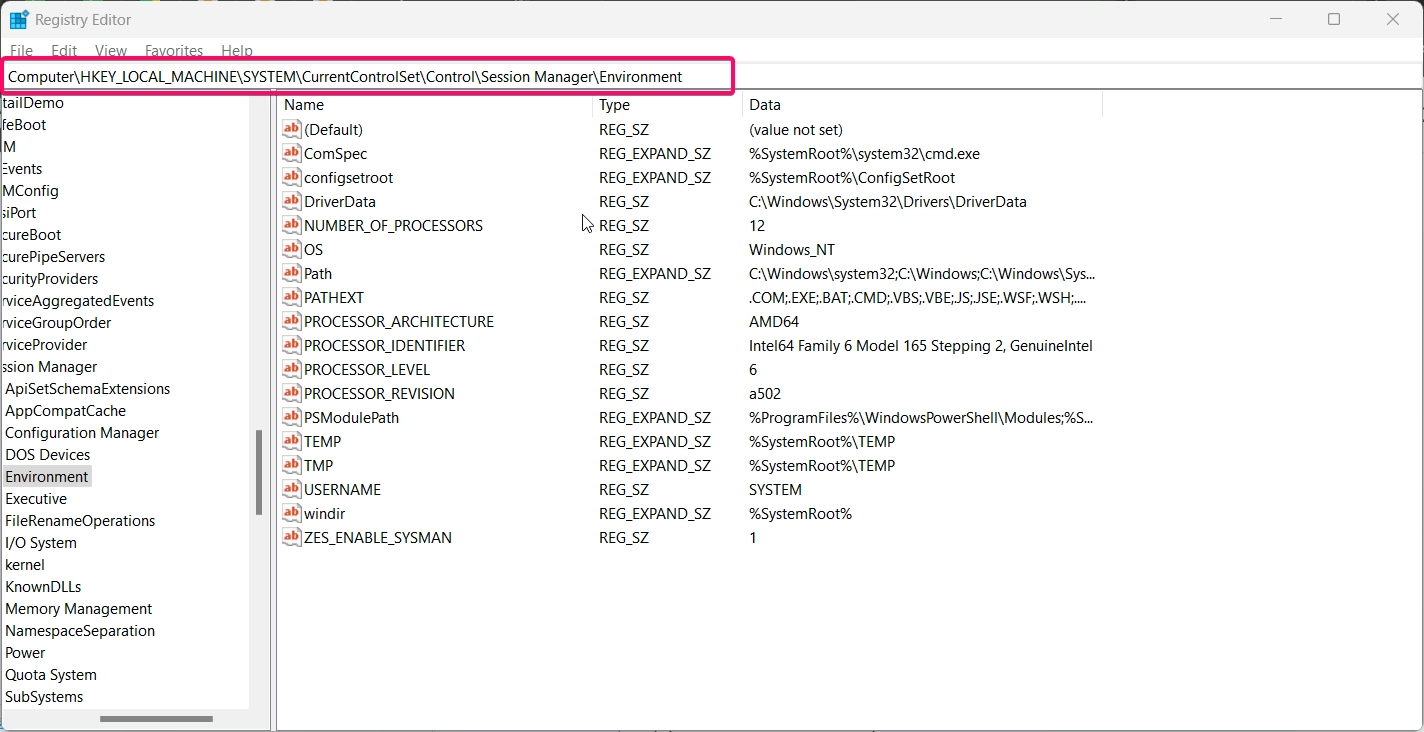Select the Environment key in the tree
1424x732 pixels.
[x=47, y=477]
